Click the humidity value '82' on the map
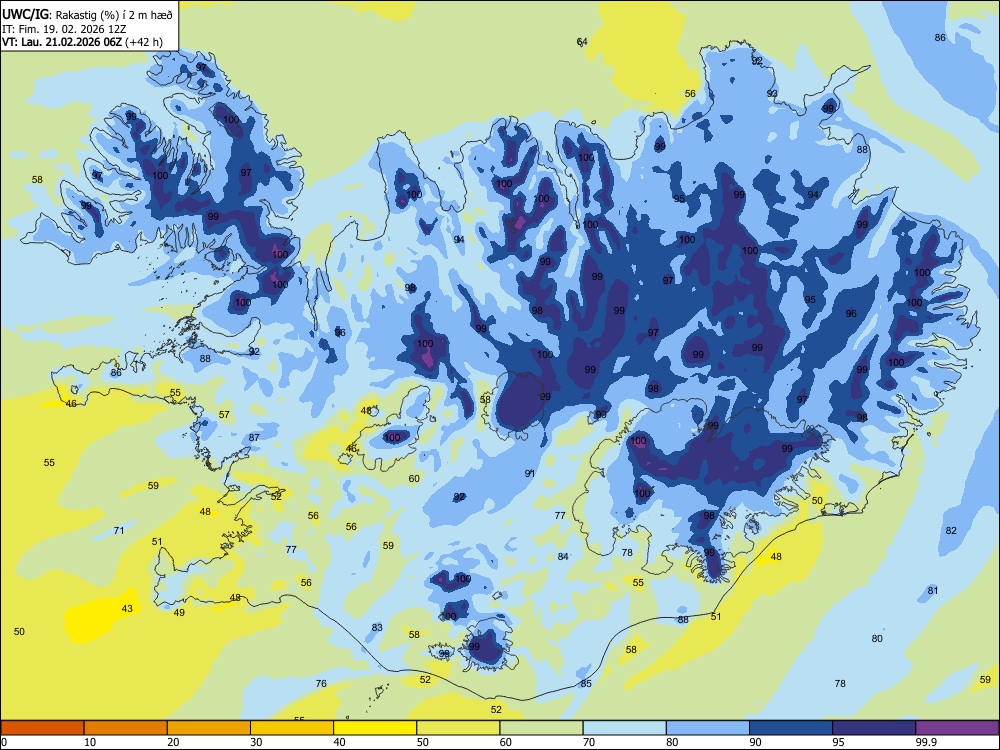 pos(951,531)
